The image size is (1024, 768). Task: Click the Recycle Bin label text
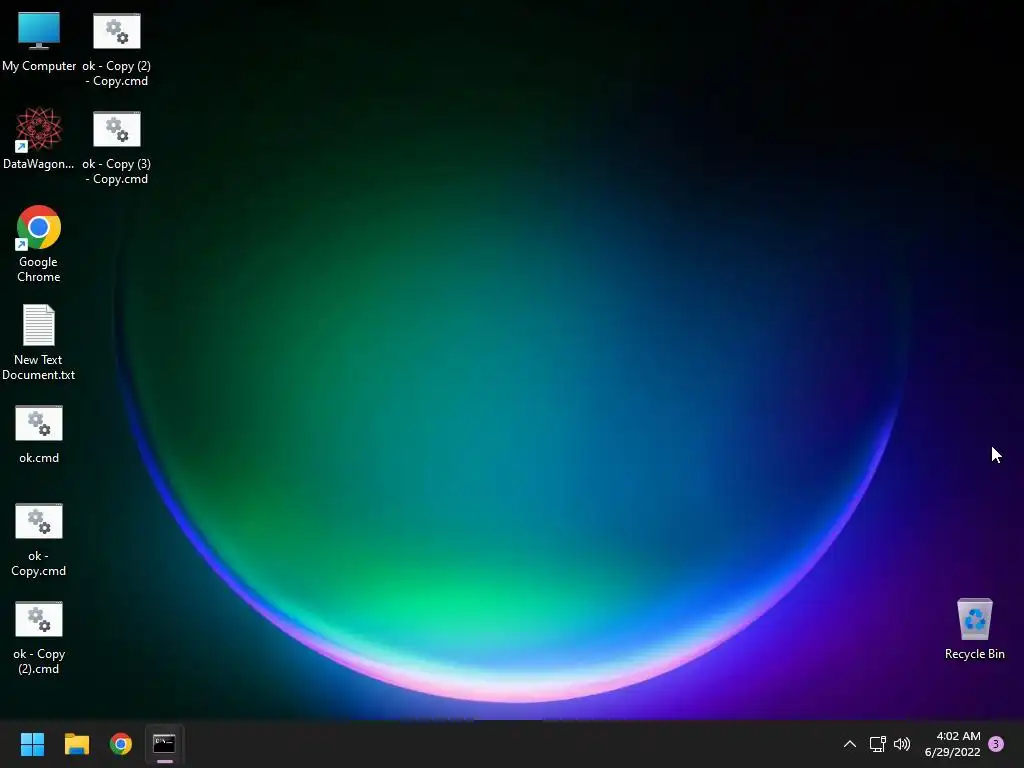tap(974, 654)
